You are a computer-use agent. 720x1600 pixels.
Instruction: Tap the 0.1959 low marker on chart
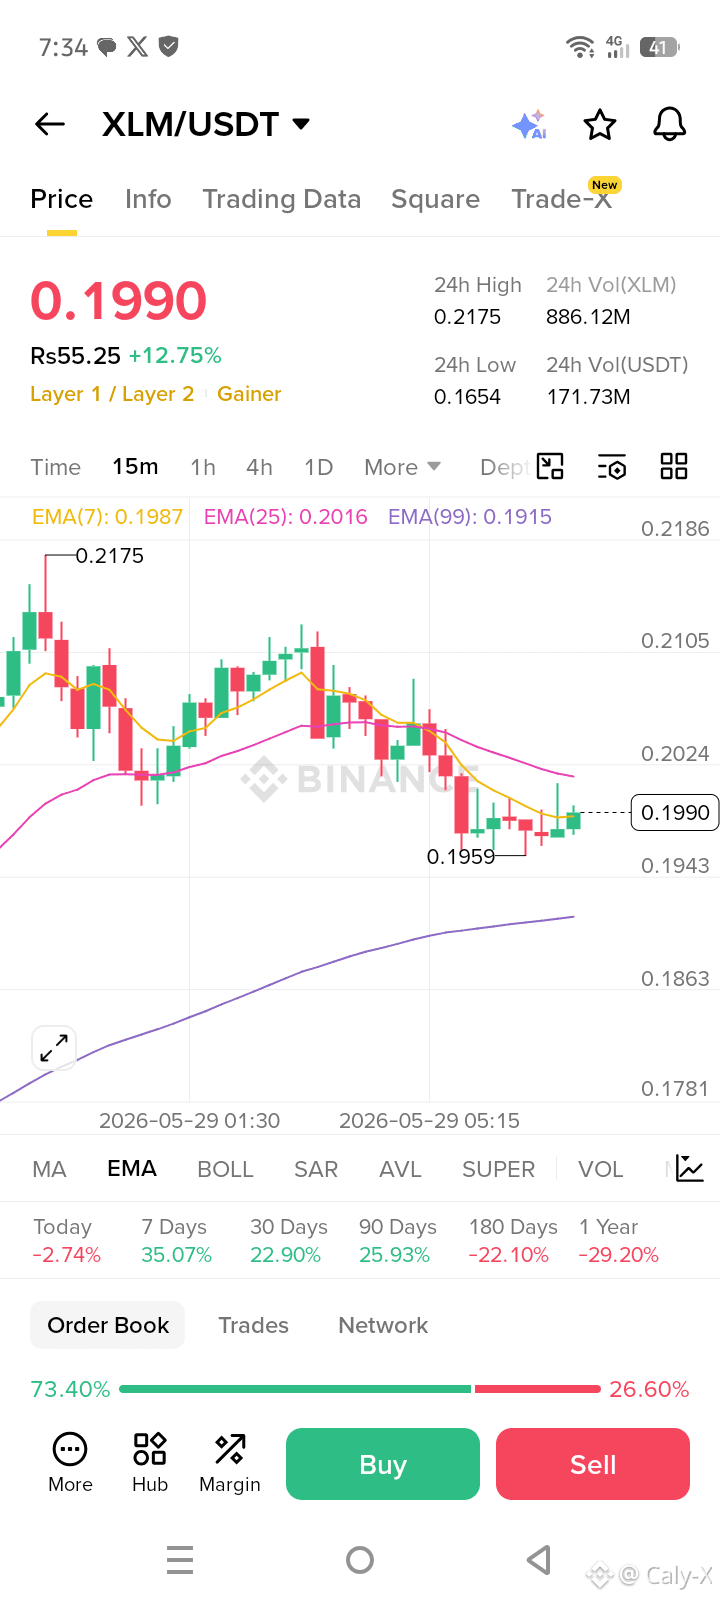click(x=461, y=857)
